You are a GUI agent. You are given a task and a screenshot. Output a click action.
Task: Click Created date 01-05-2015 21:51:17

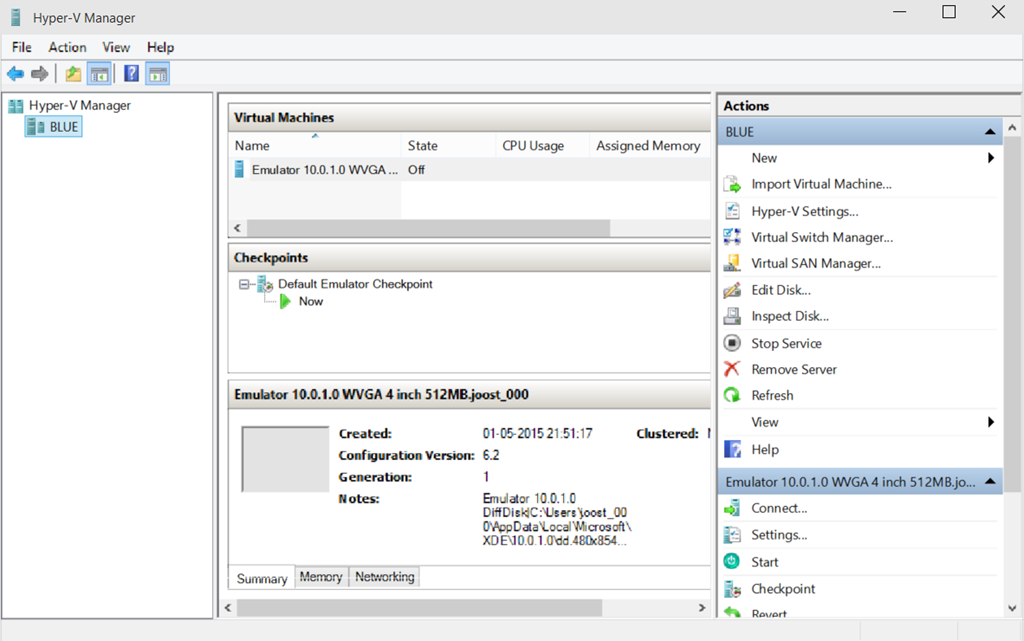coord(537,433)
